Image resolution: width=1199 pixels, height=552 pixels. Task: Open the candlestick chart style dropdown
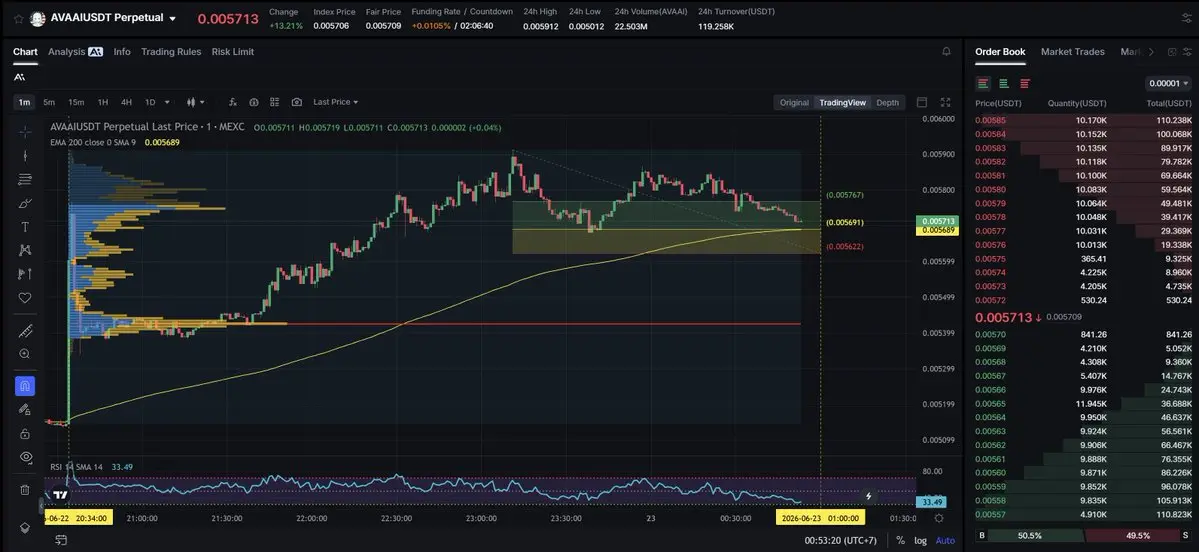196,102
